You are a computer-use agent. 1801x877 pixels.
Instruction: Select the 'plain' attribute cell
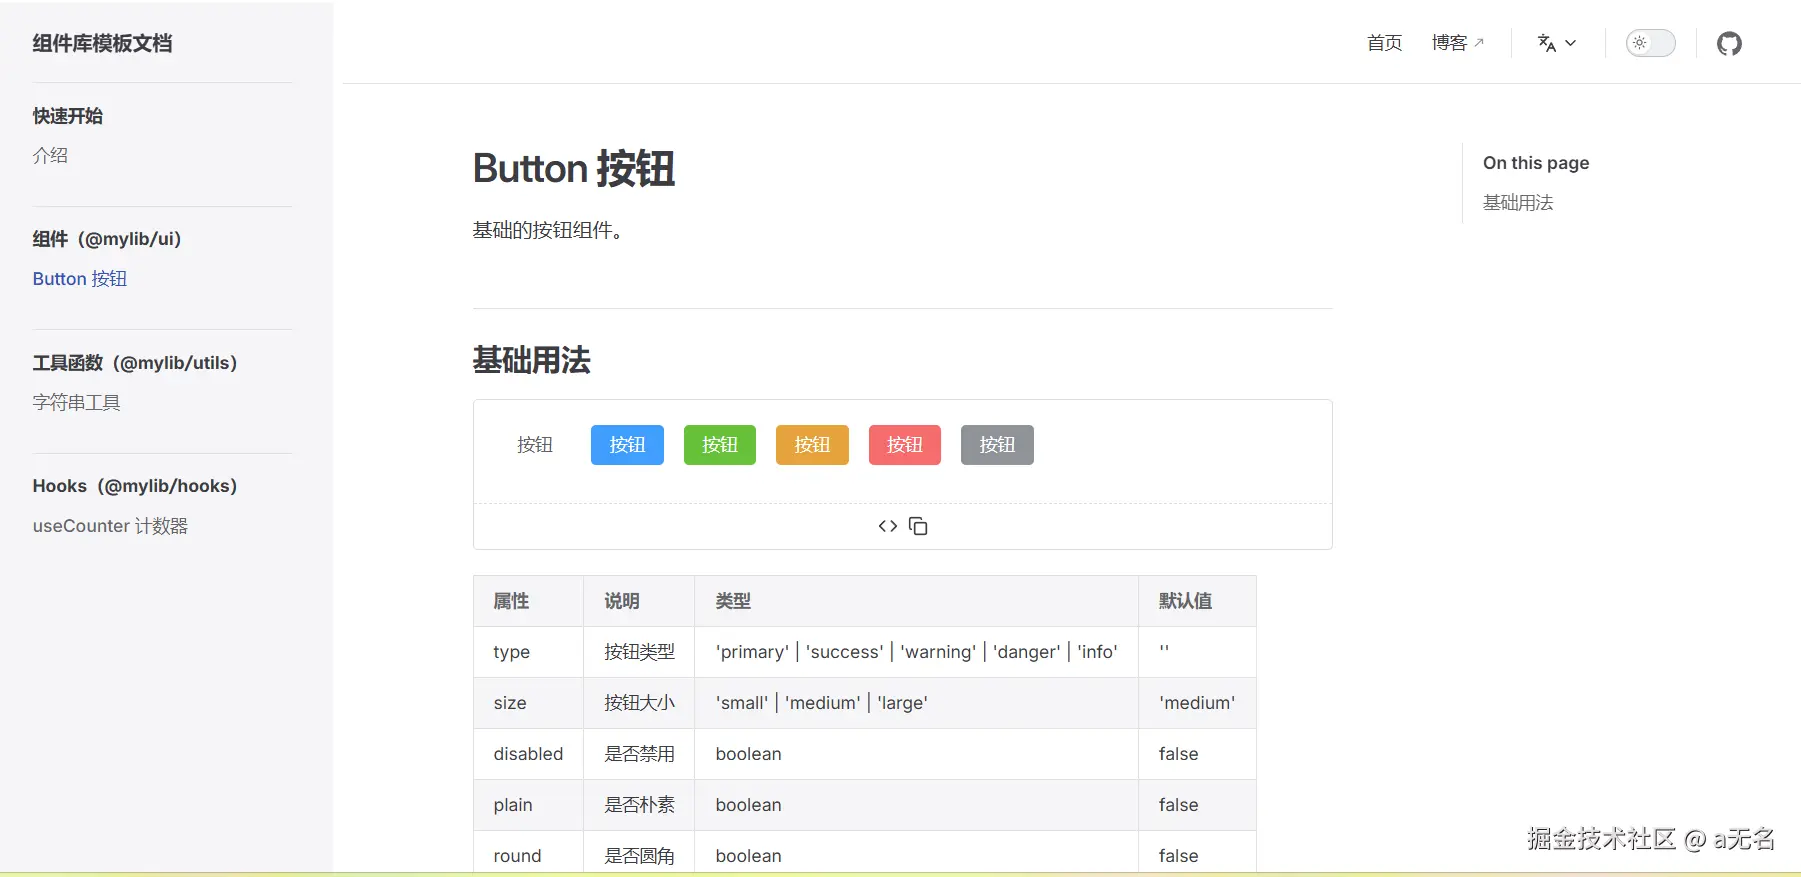pyautogui.click(x=528, y=805)
